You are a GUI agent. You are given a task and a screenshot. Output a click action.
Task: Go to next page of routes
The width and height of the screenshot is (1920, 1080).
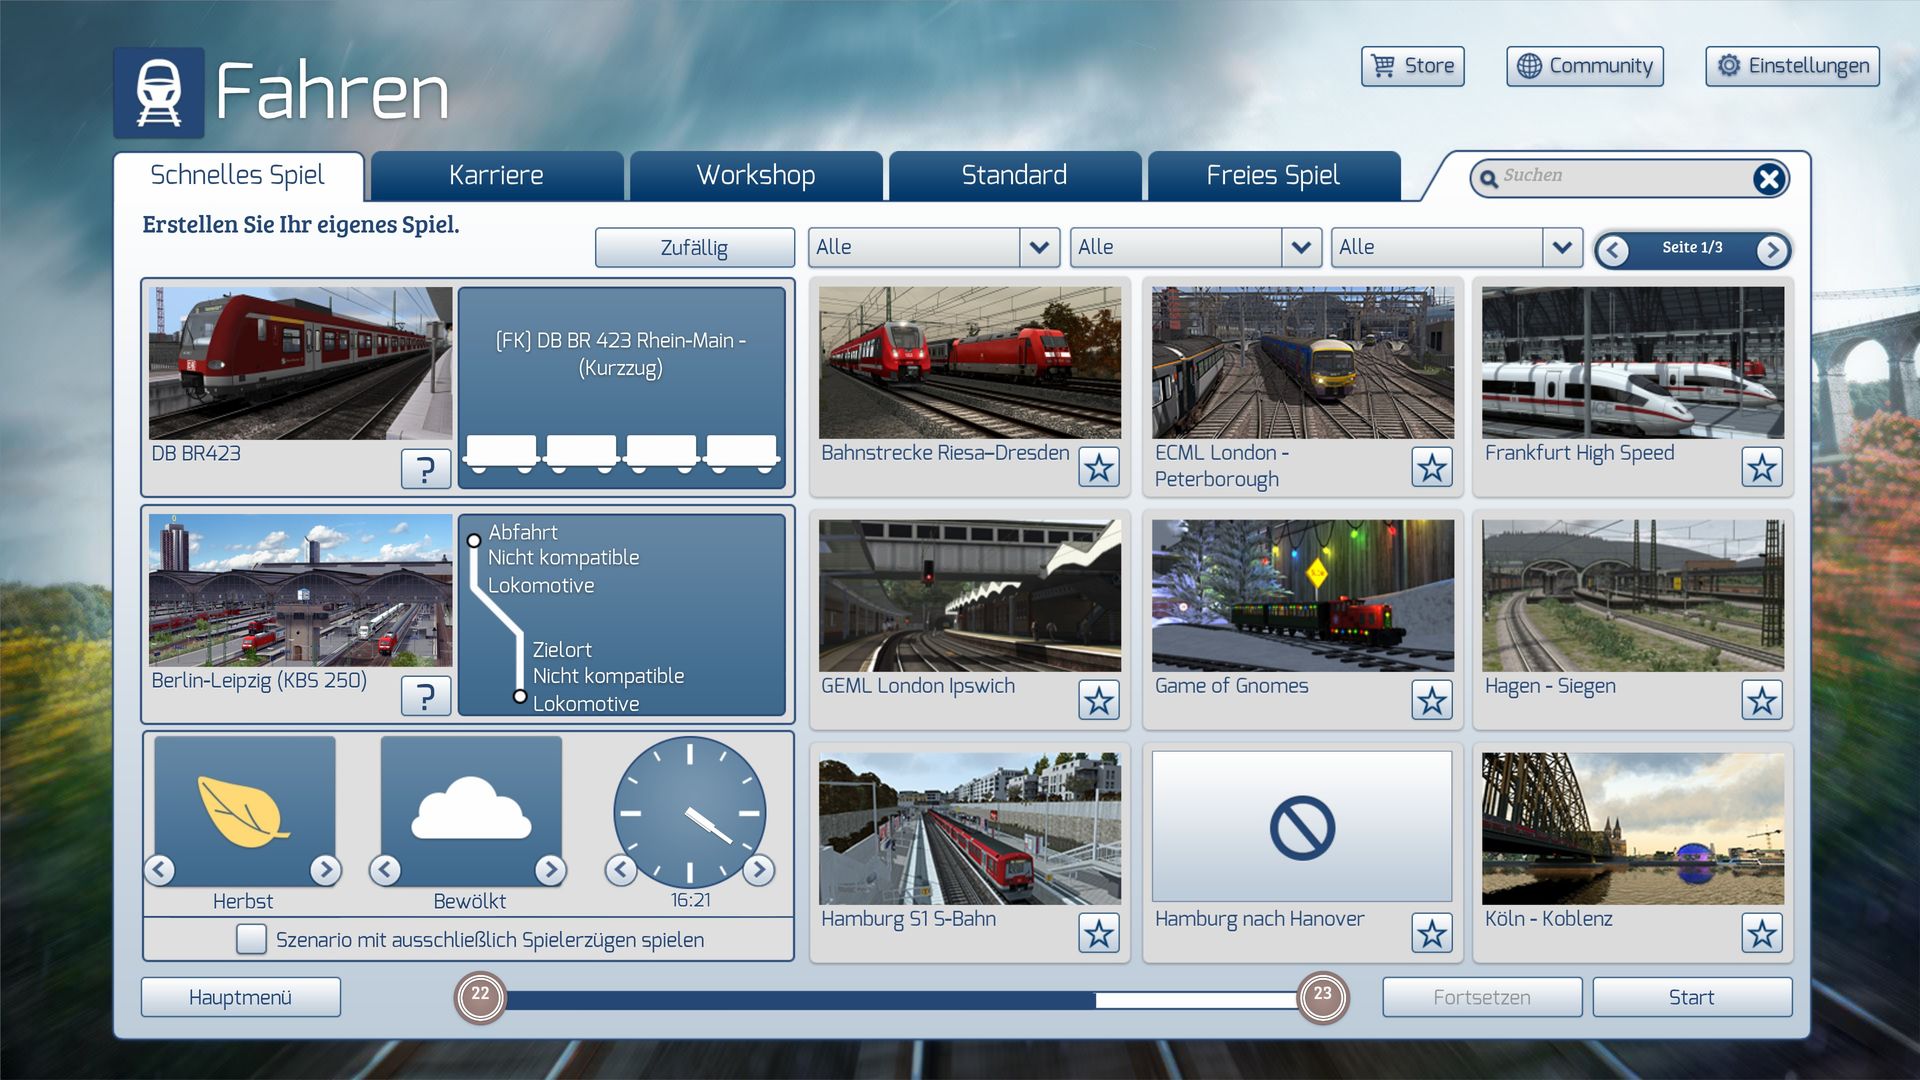pyautogui.click(x=1772, y=250)
